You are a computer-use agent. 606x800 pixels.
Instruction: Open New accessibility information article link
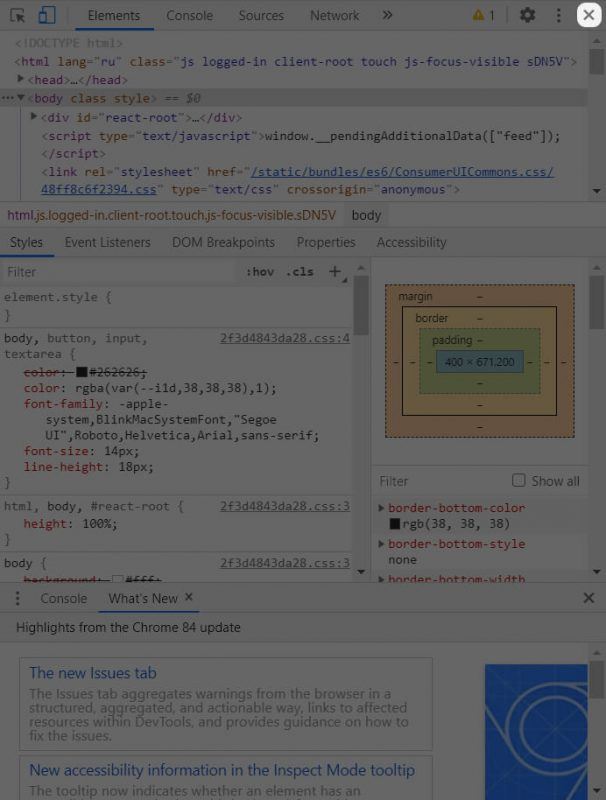click(222, 770)
